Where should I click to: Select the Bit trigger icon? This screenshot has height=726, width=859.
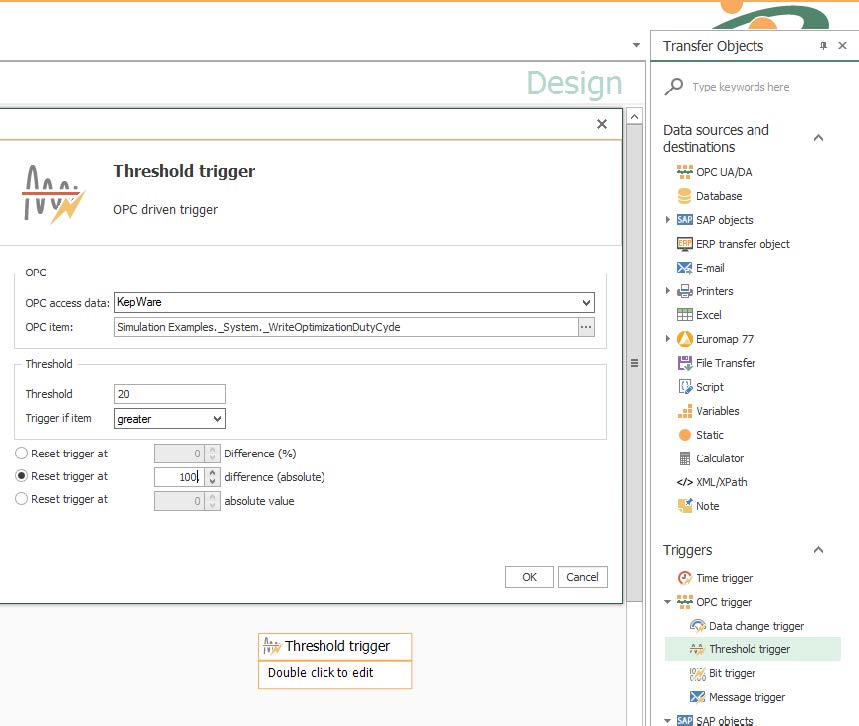(x=697, y=673)
